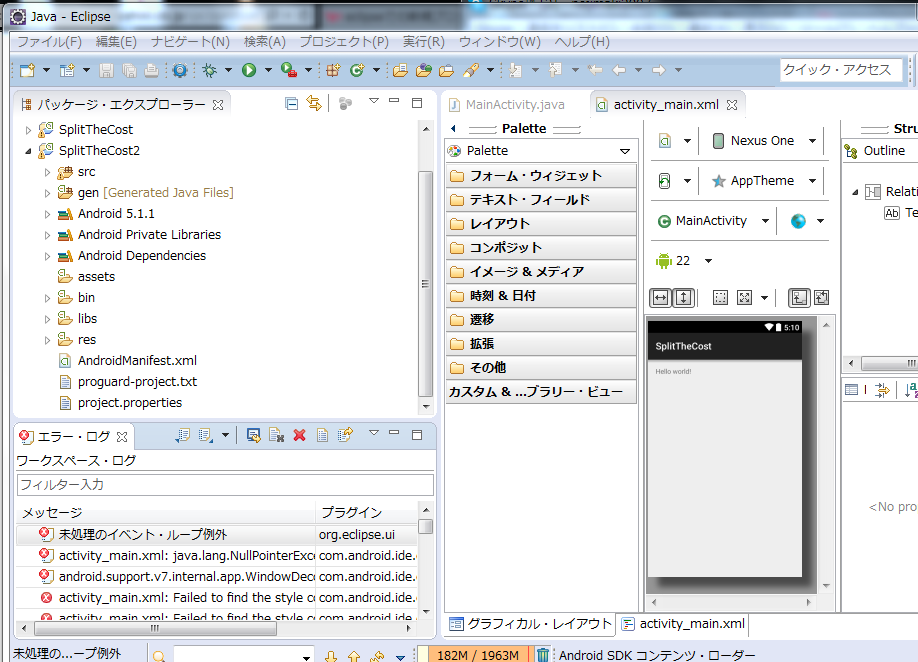The width and height of the screenshot is (918, 662).
Task: Click the New wizard toolbar icon
Action: 28,70
